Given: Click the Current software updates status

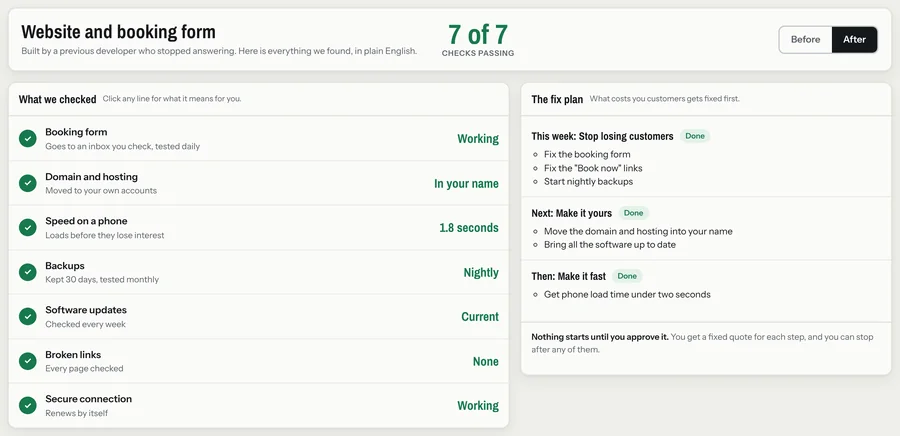Looking at the screenshot, I should click(x=480, y=317).
